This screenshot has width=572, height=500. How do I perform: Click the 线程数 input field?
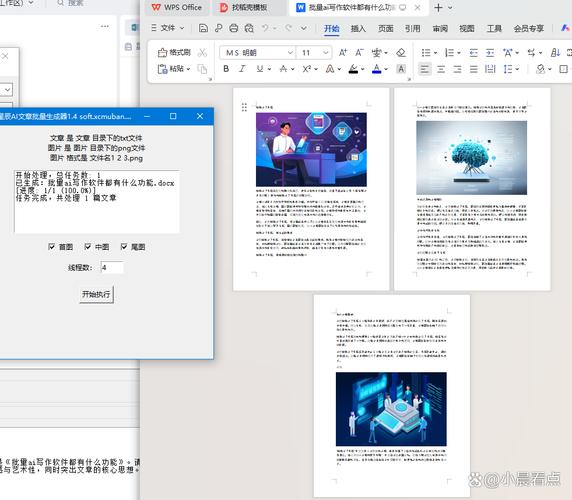pyautogui.click(x=112, y=268)
